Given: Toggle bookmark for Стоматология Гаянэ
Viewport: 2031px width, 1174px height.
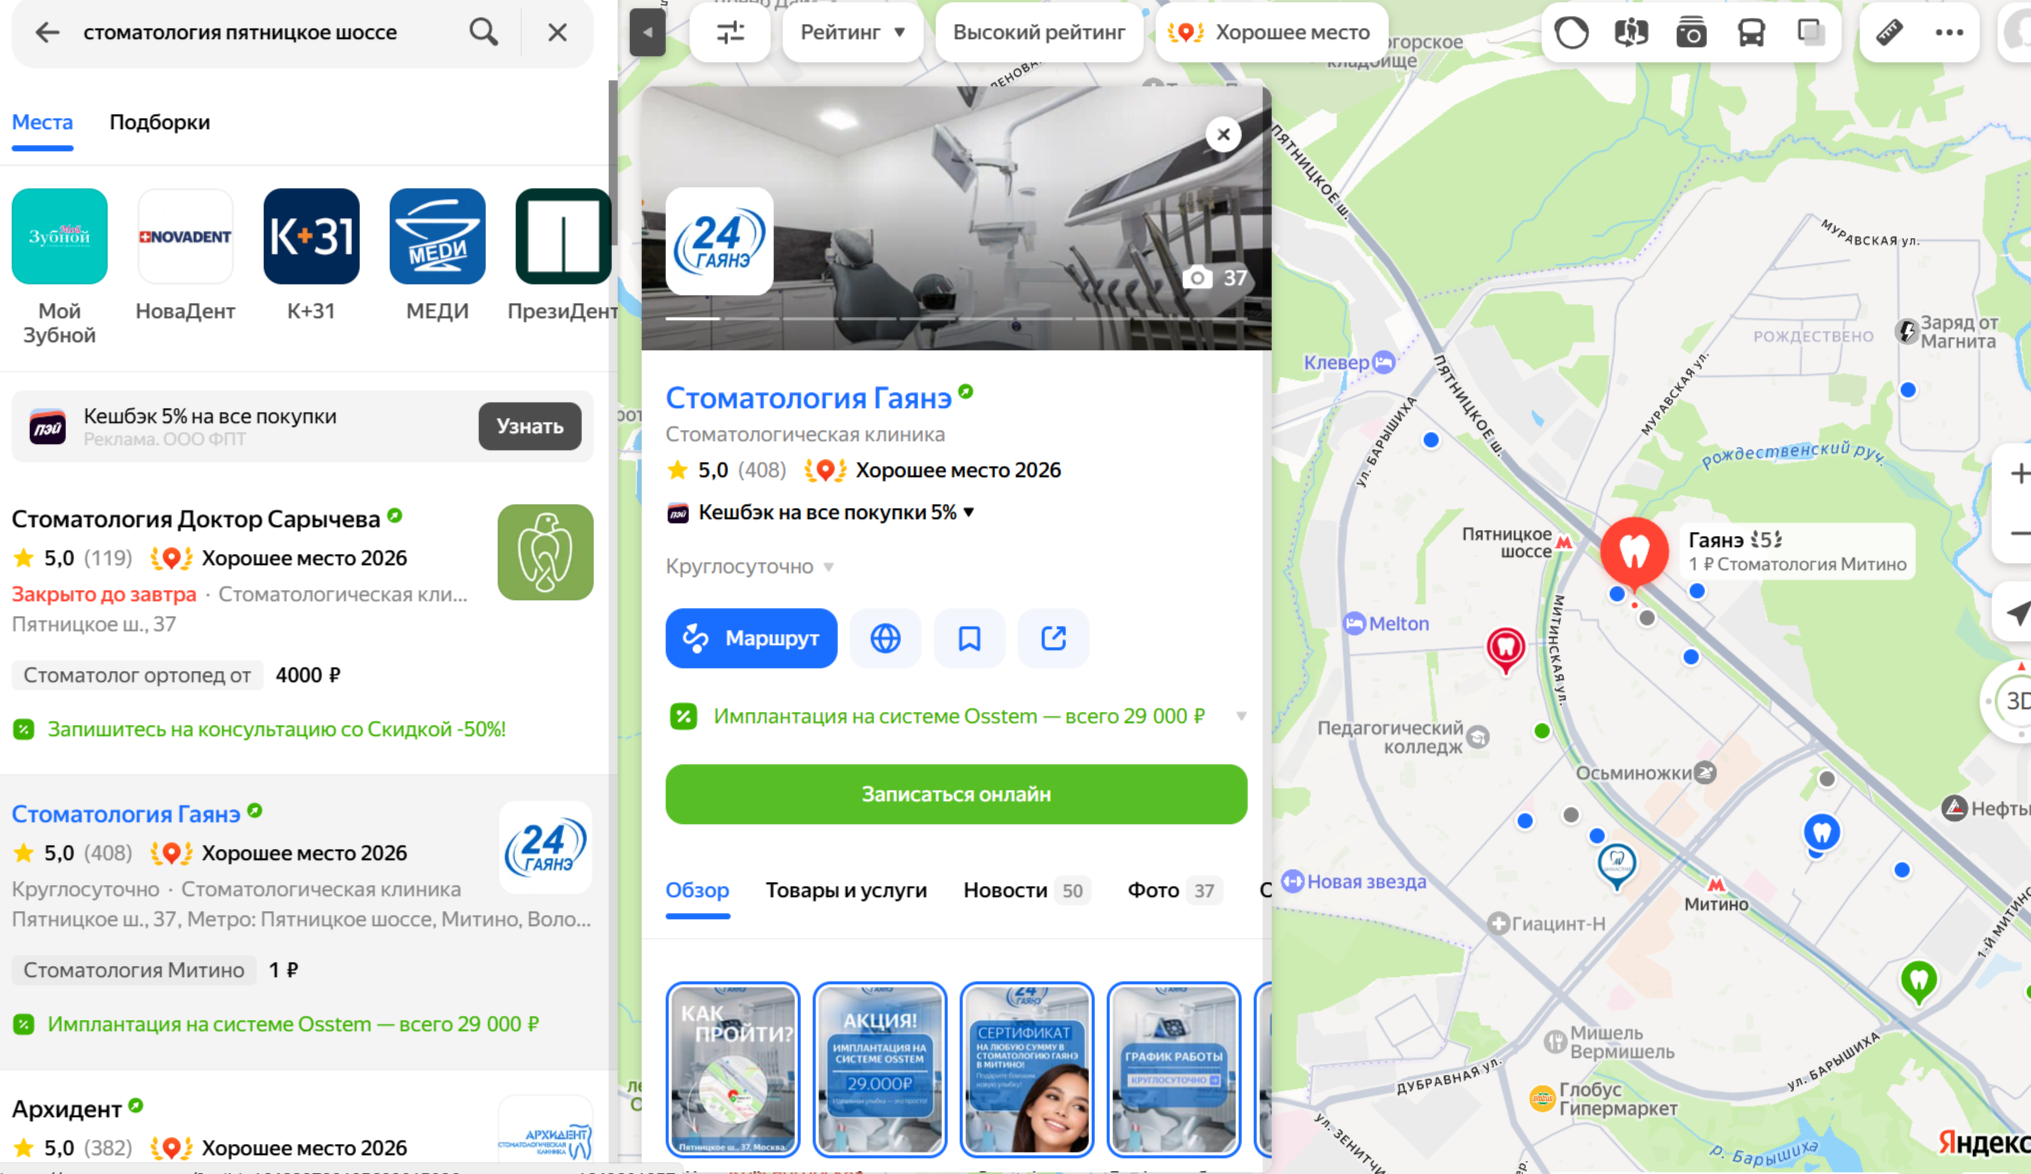Looking at the screenshot, I should coord(969,638).
